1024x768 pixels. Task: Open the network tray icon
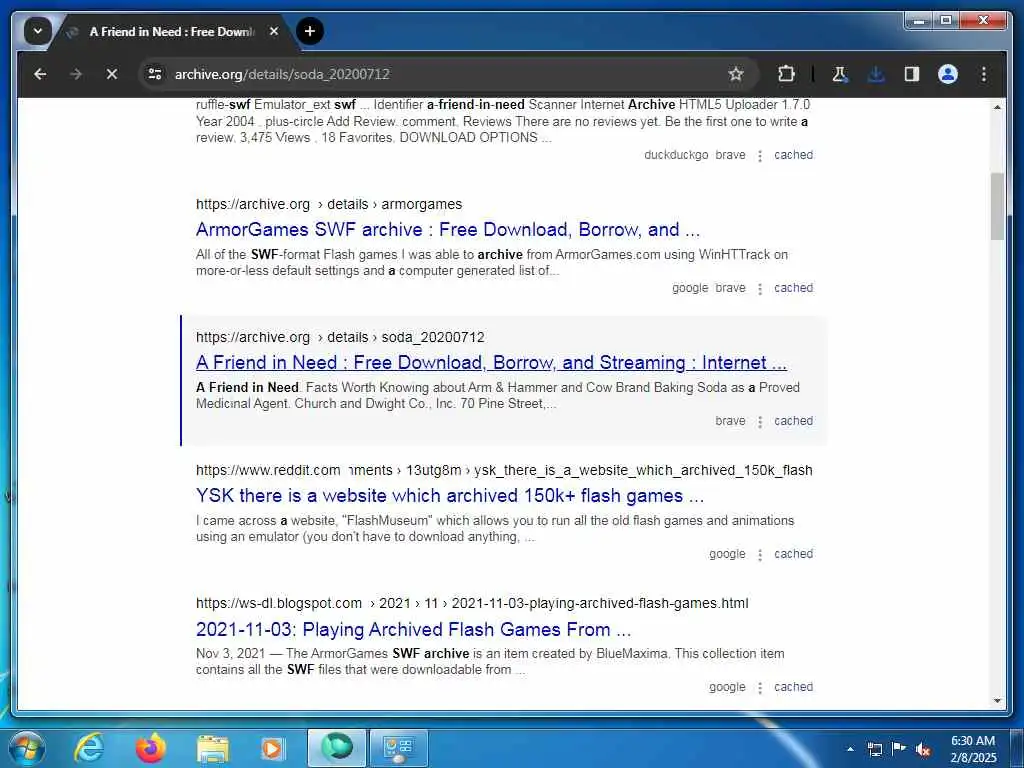[x=874, y=749]
